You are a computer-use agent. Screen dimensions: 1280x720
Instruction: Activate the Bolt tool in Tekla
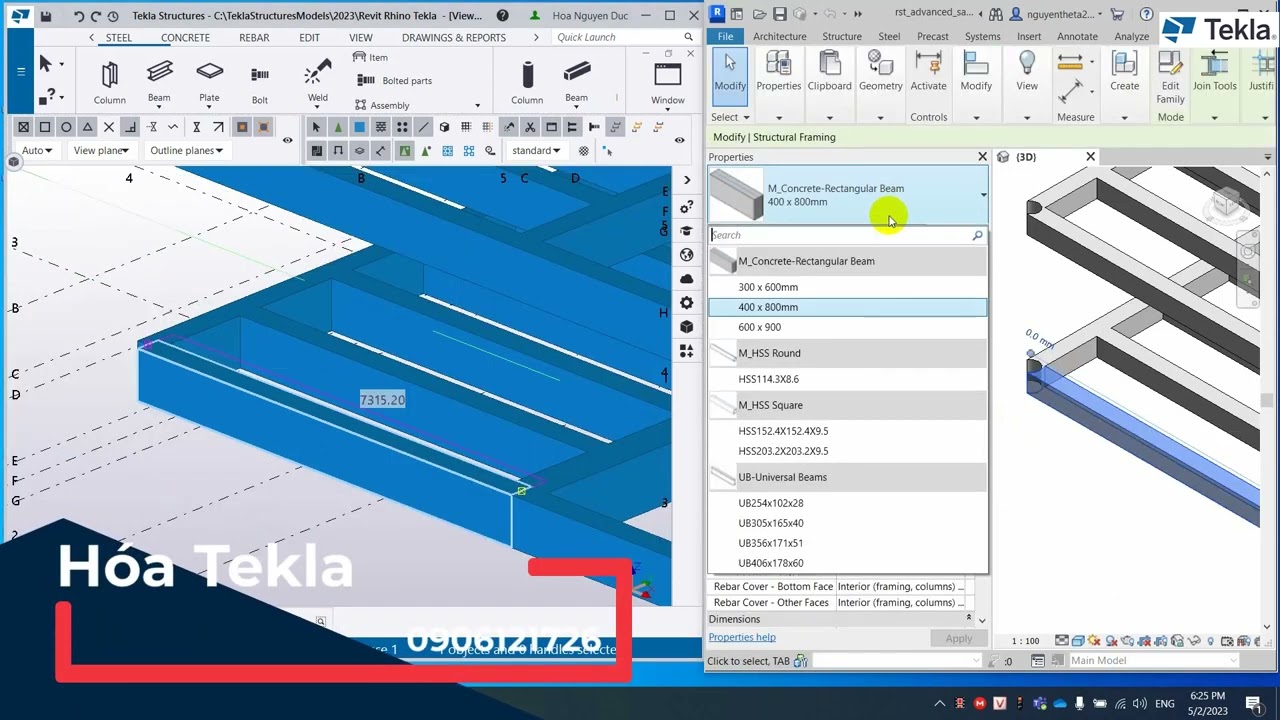tap(260, 82)
